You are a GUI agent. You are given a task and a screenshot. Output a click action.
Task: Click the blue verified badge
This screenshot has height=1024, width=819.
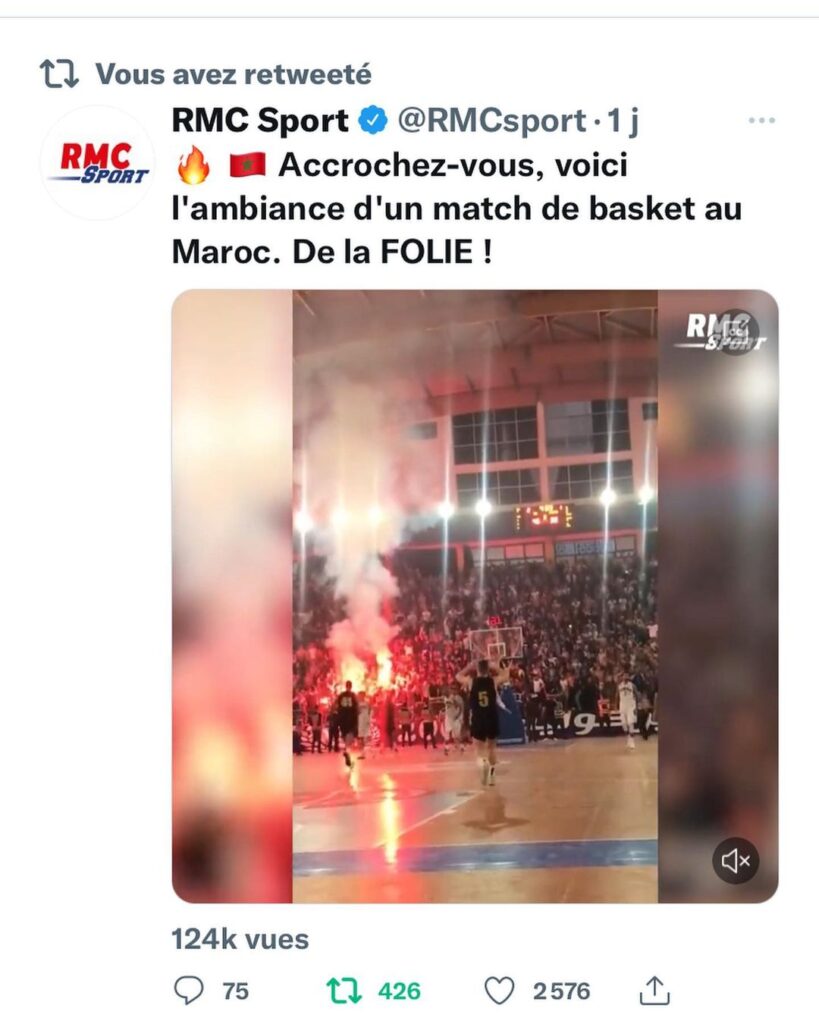click(x=374, y=121)
